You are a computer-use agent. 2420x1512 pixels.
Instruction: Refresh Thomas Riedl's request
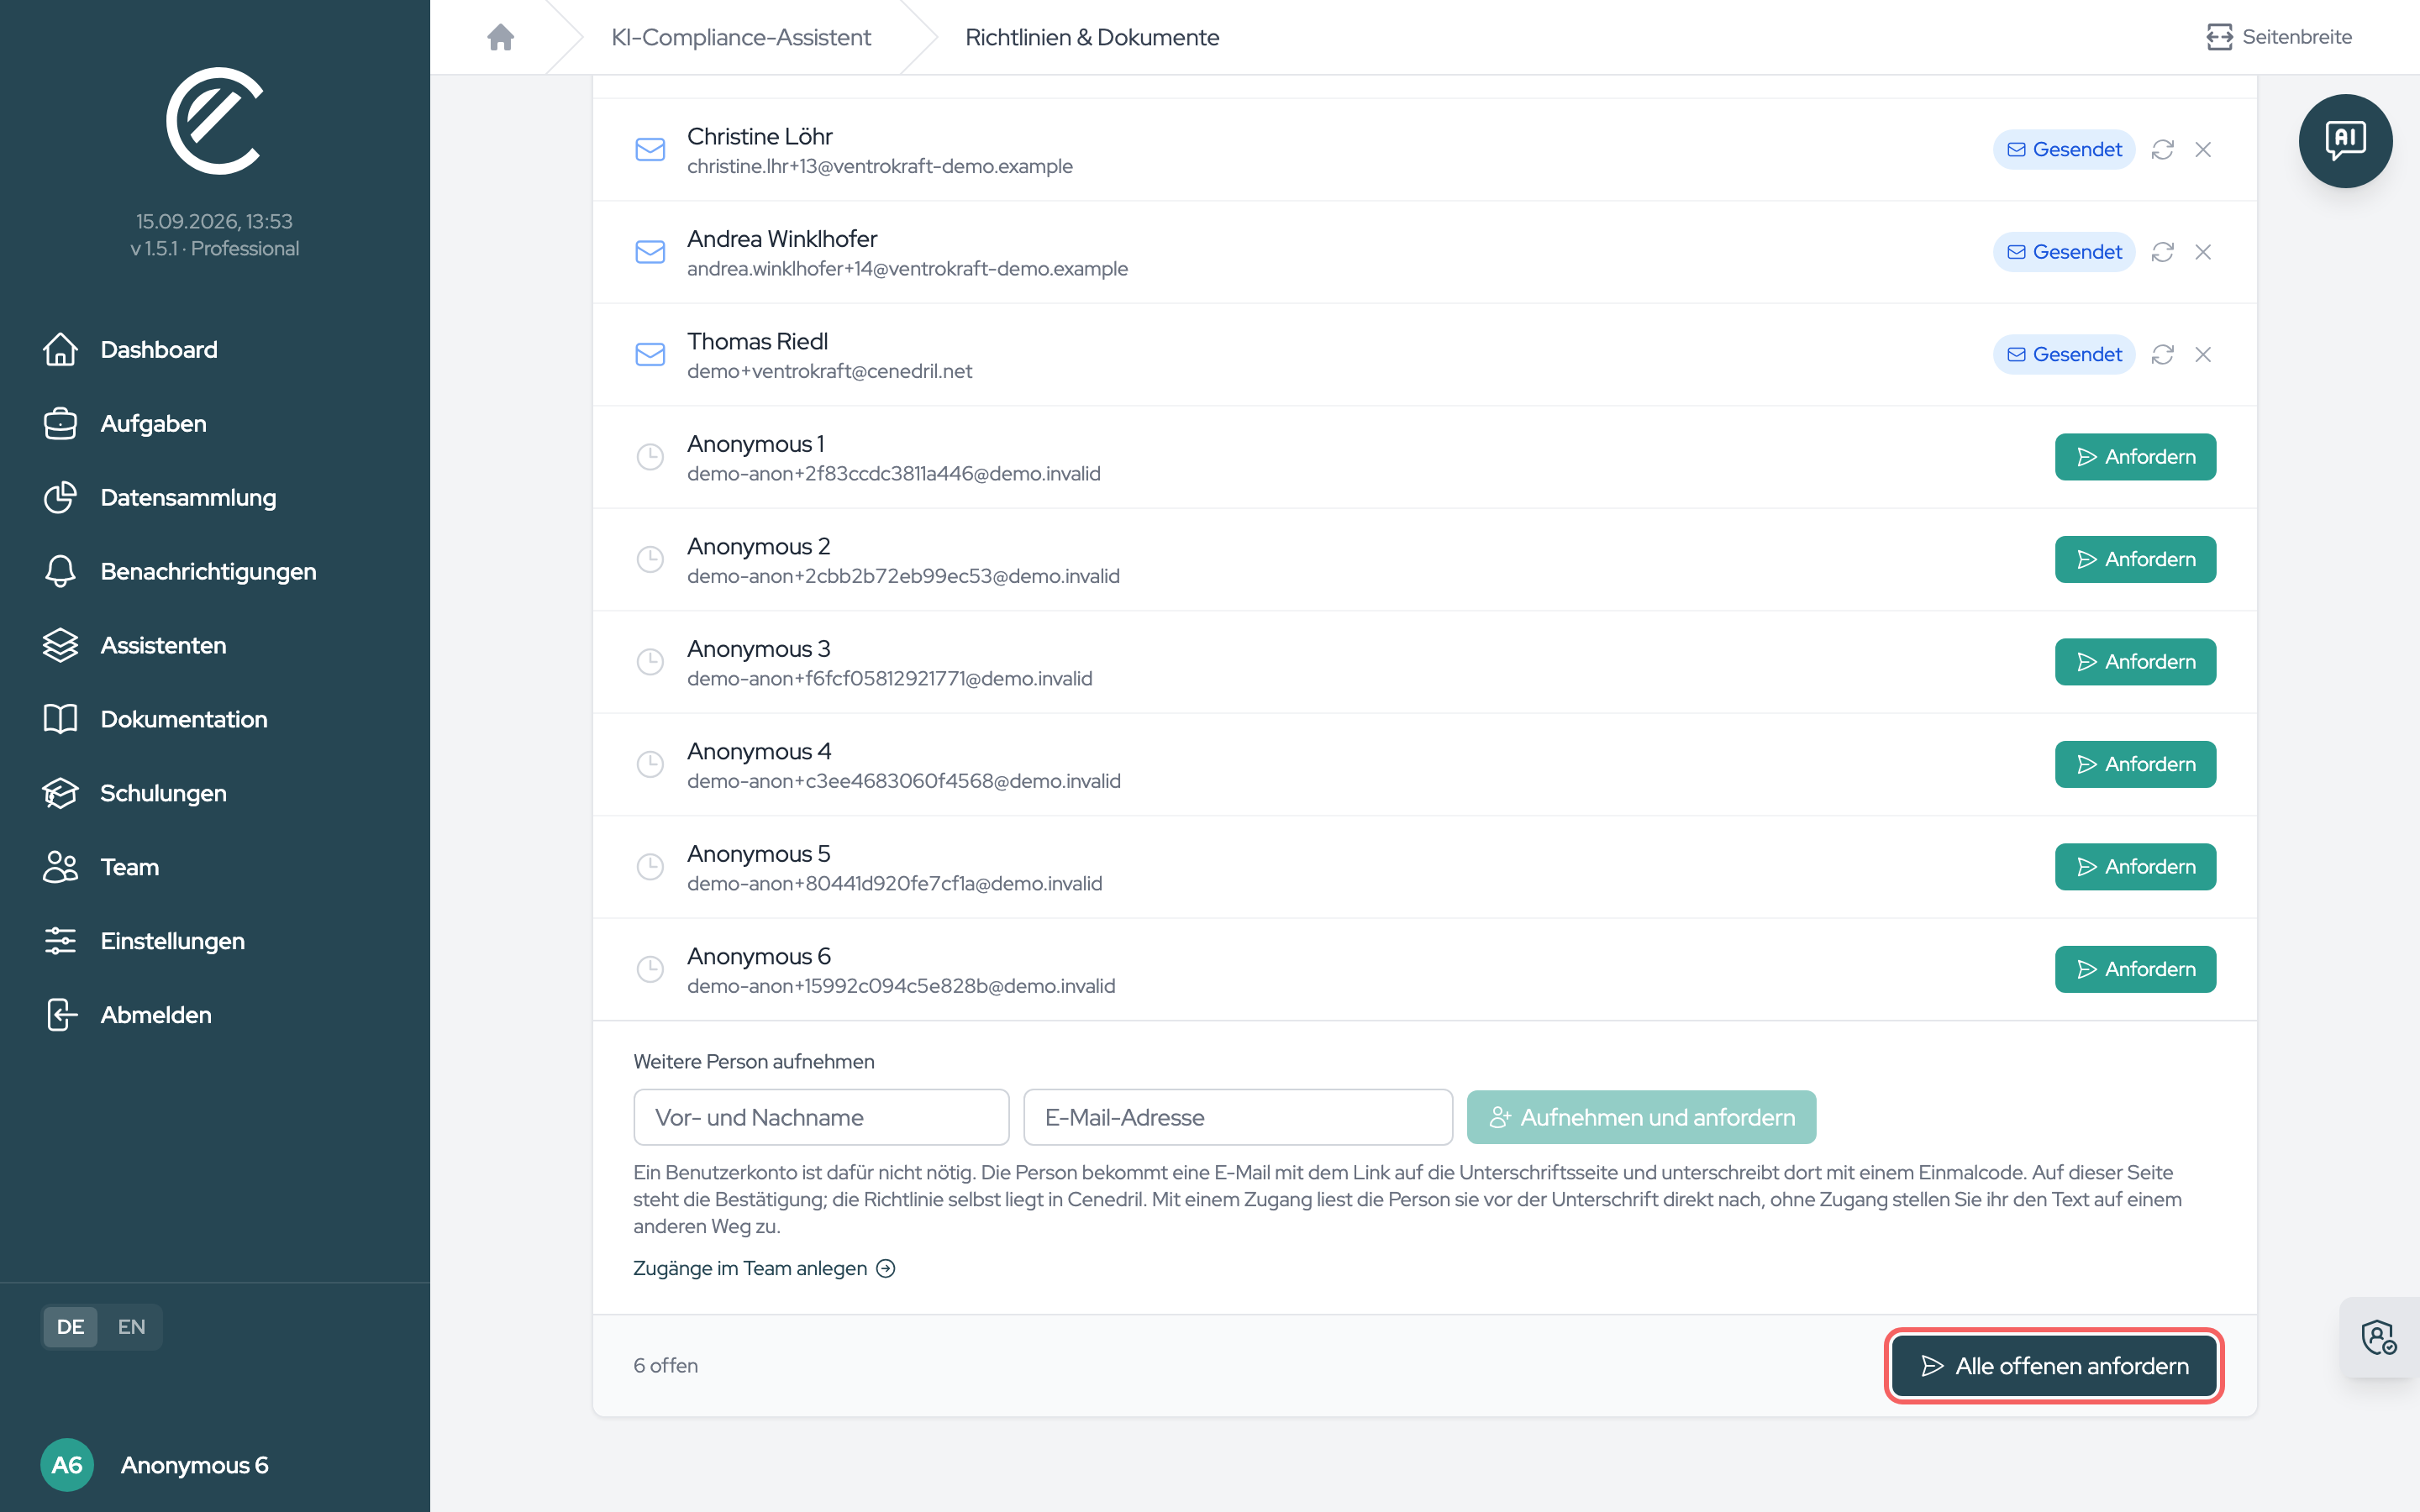(2163, 355)
